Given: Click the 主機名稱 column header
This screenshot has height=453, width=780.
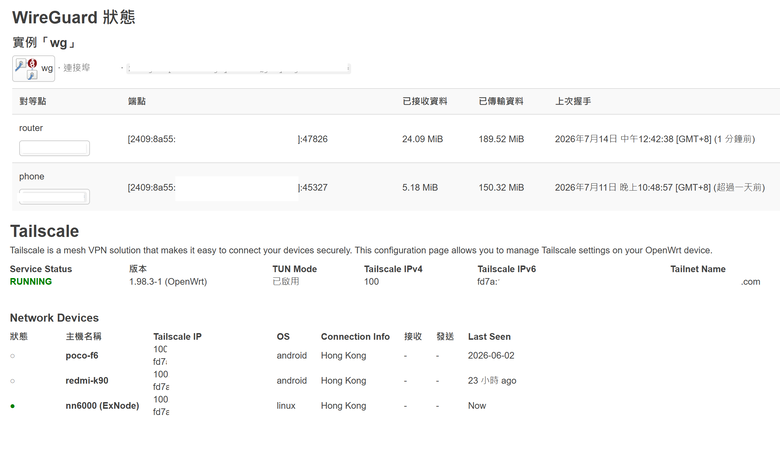Looking at the screenshot, I should click(83, 337).
